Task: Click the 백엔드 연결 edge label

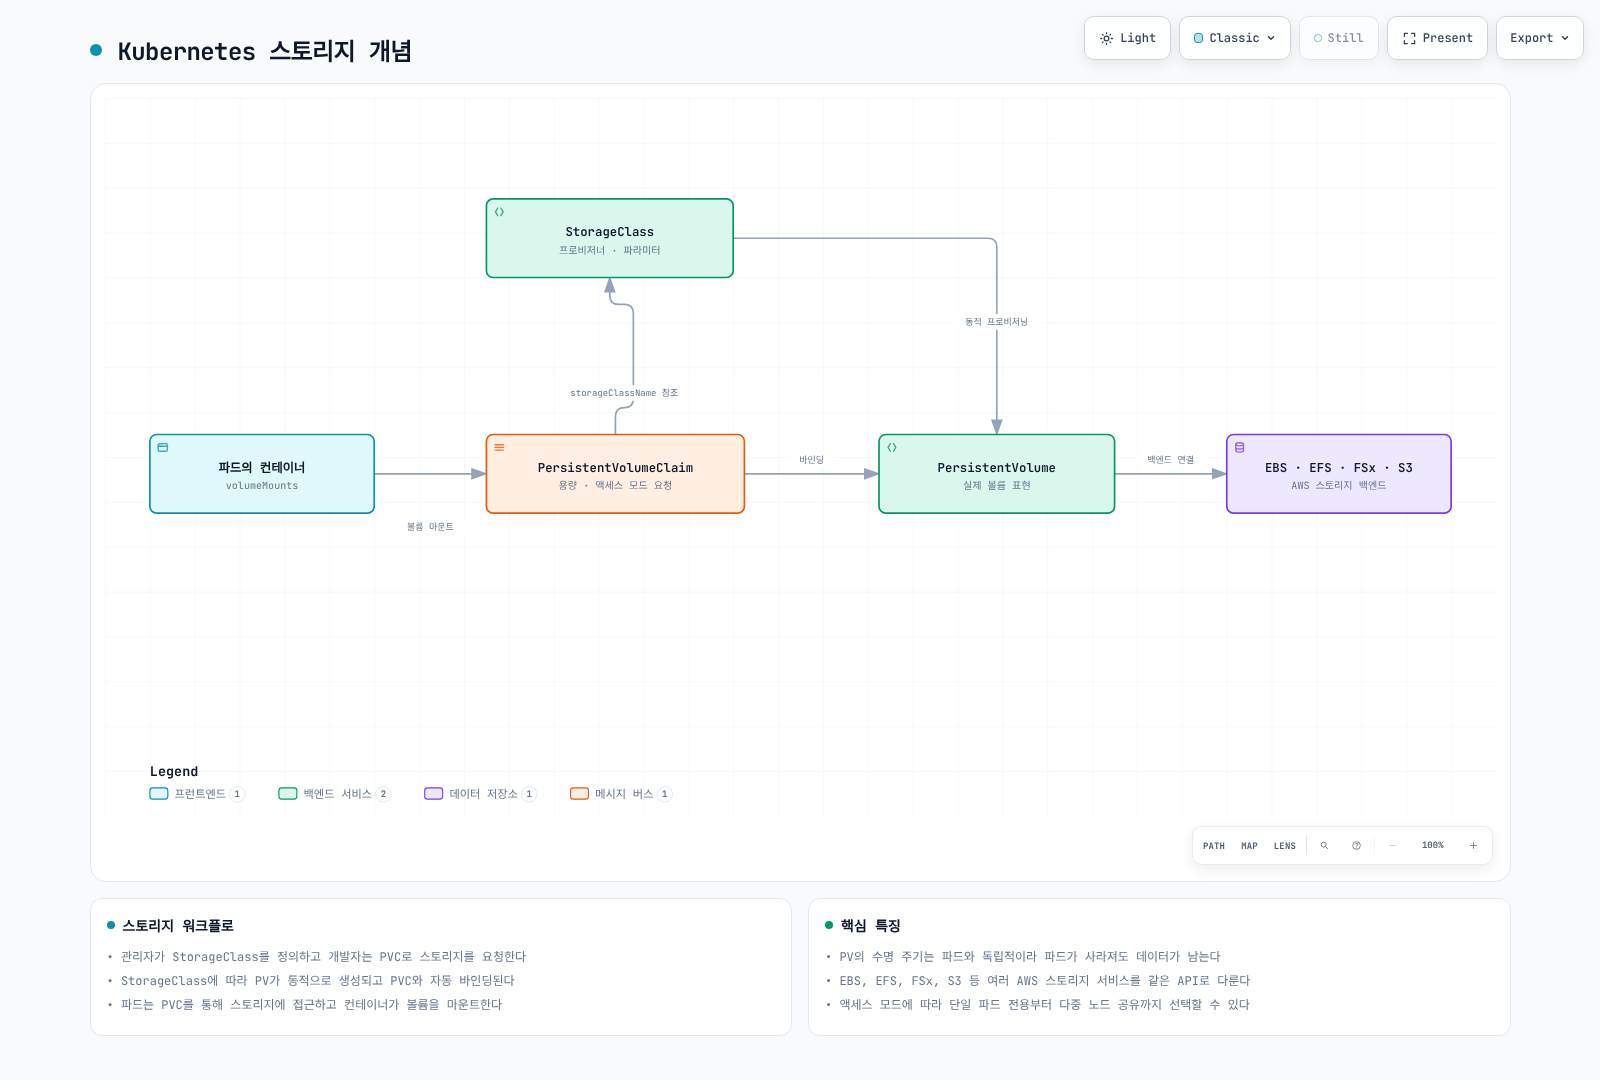Action: point(1170,460)
